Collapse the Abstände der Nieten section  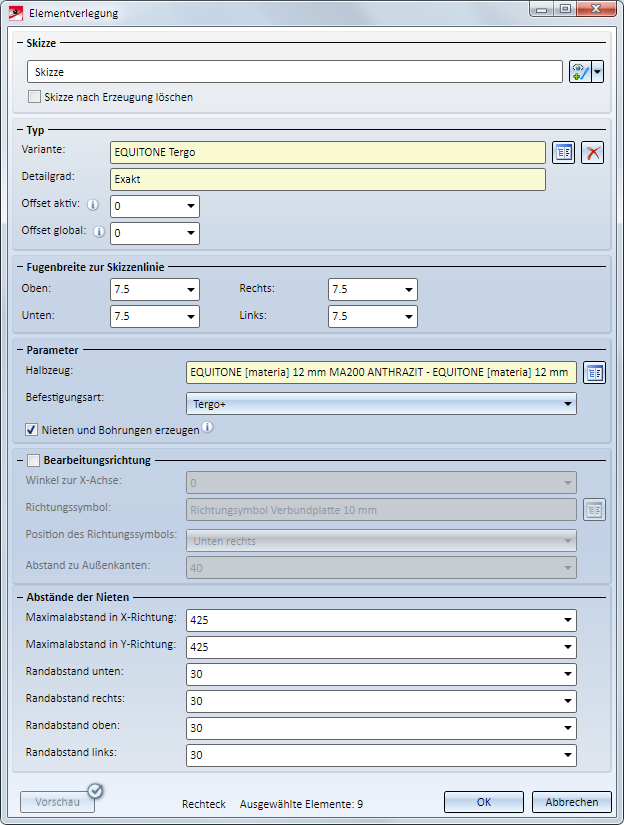point(20,597)
